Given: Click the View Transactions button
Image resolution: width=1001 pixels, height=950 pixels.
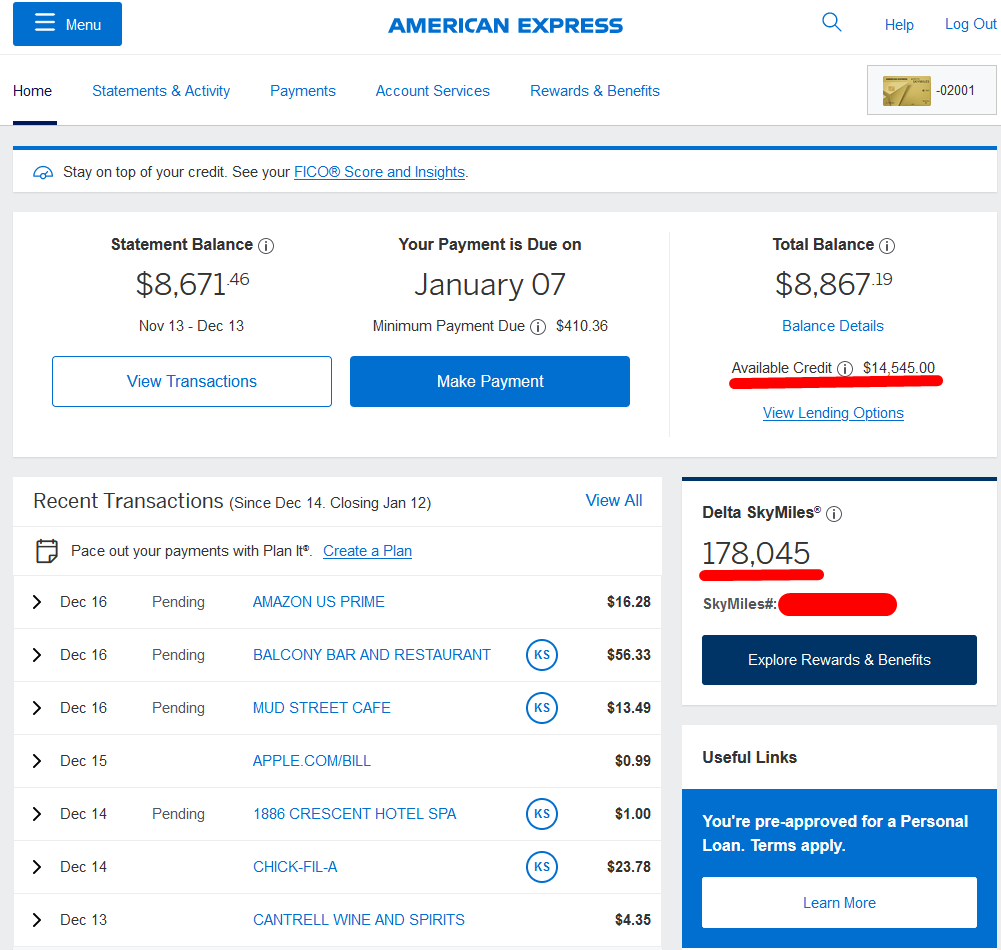Looking at the screenshot, I should tap(192, 381).
